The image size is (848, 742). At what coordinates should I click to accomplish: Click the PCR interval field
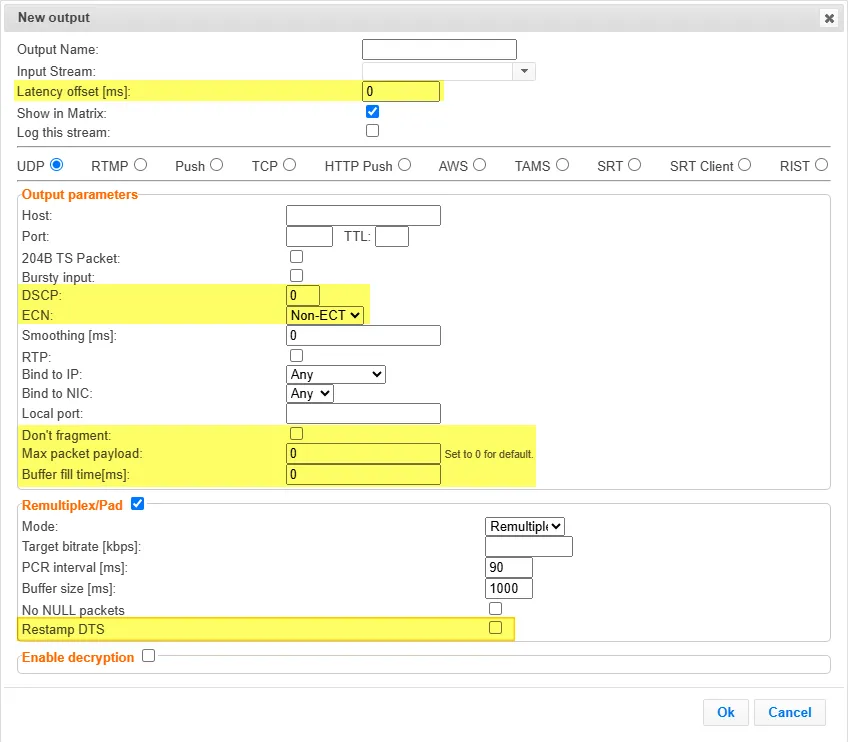509,567
